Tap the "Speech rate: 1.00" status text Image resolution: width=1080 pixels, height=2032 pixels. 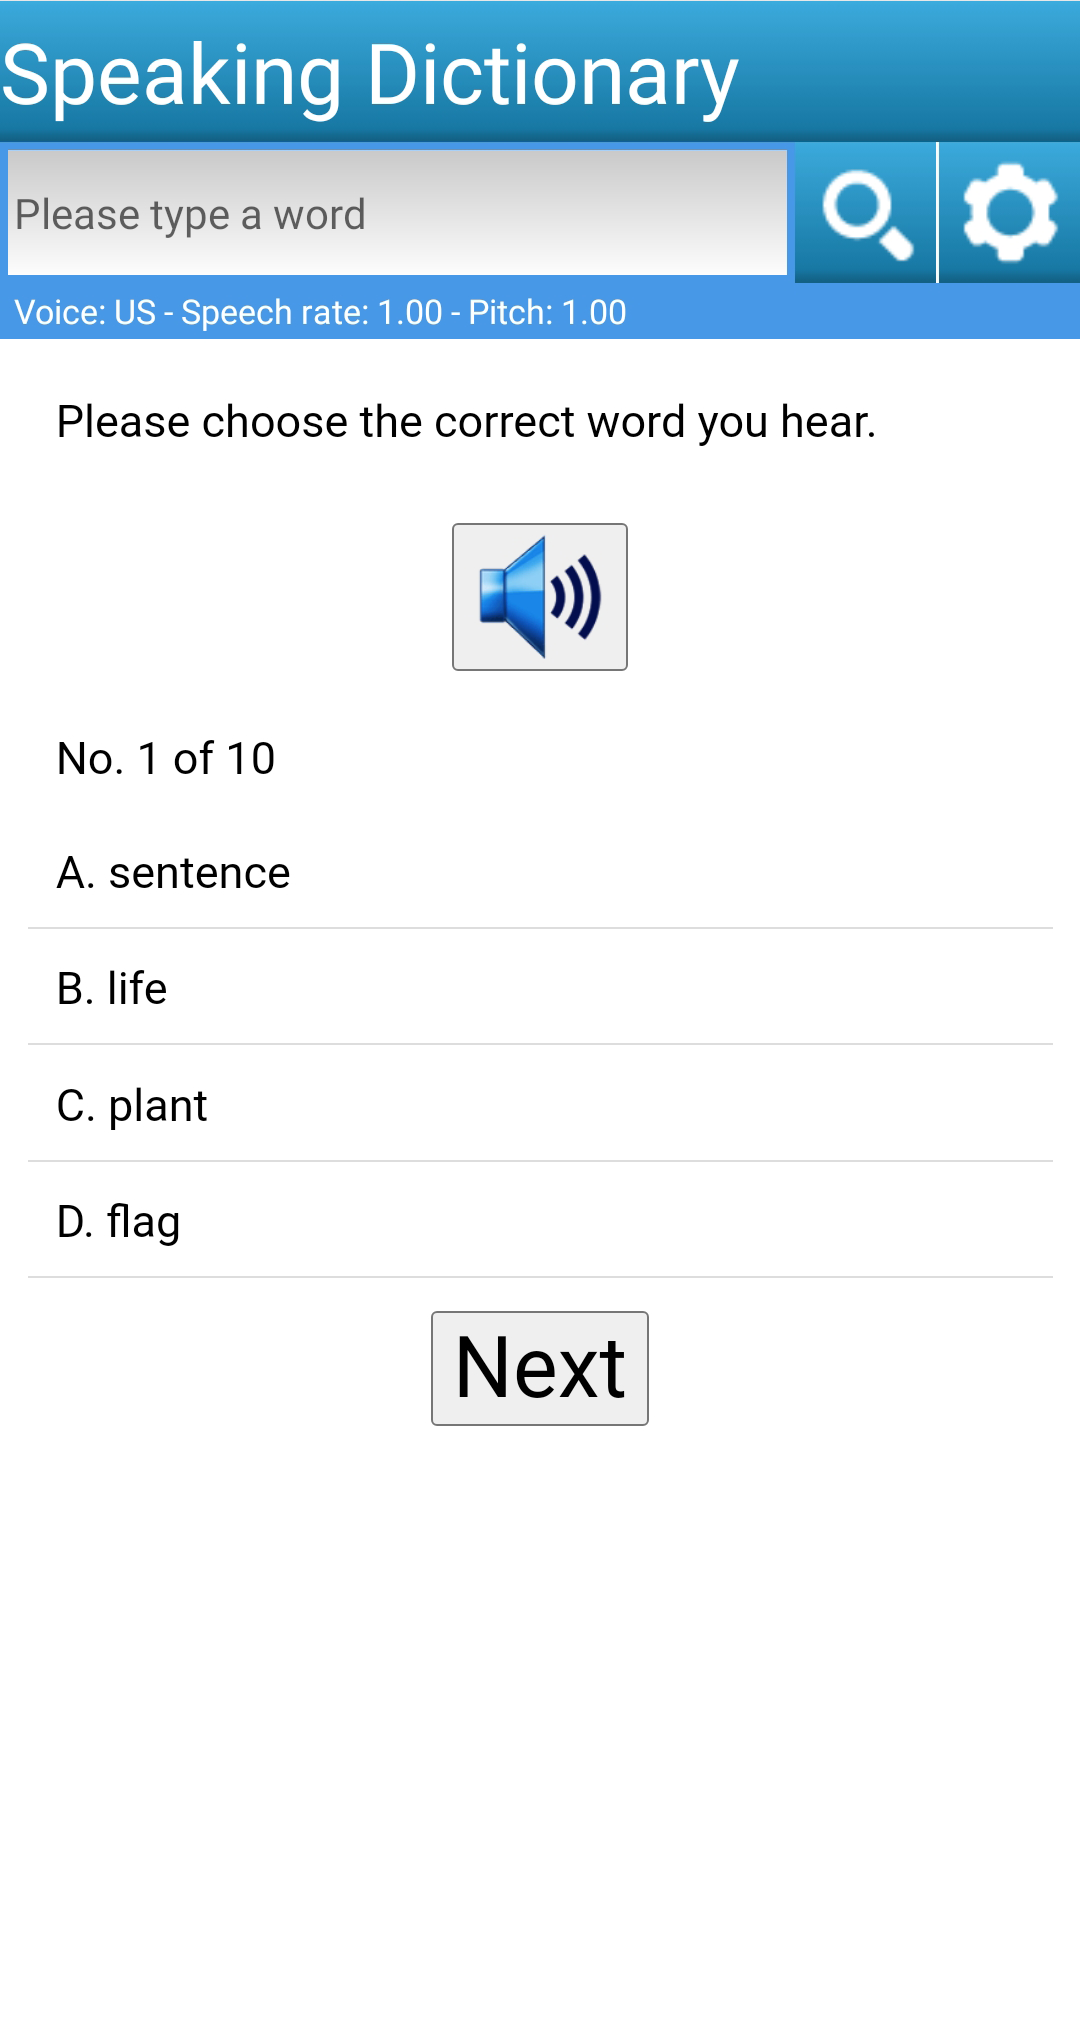coord(311,313)
